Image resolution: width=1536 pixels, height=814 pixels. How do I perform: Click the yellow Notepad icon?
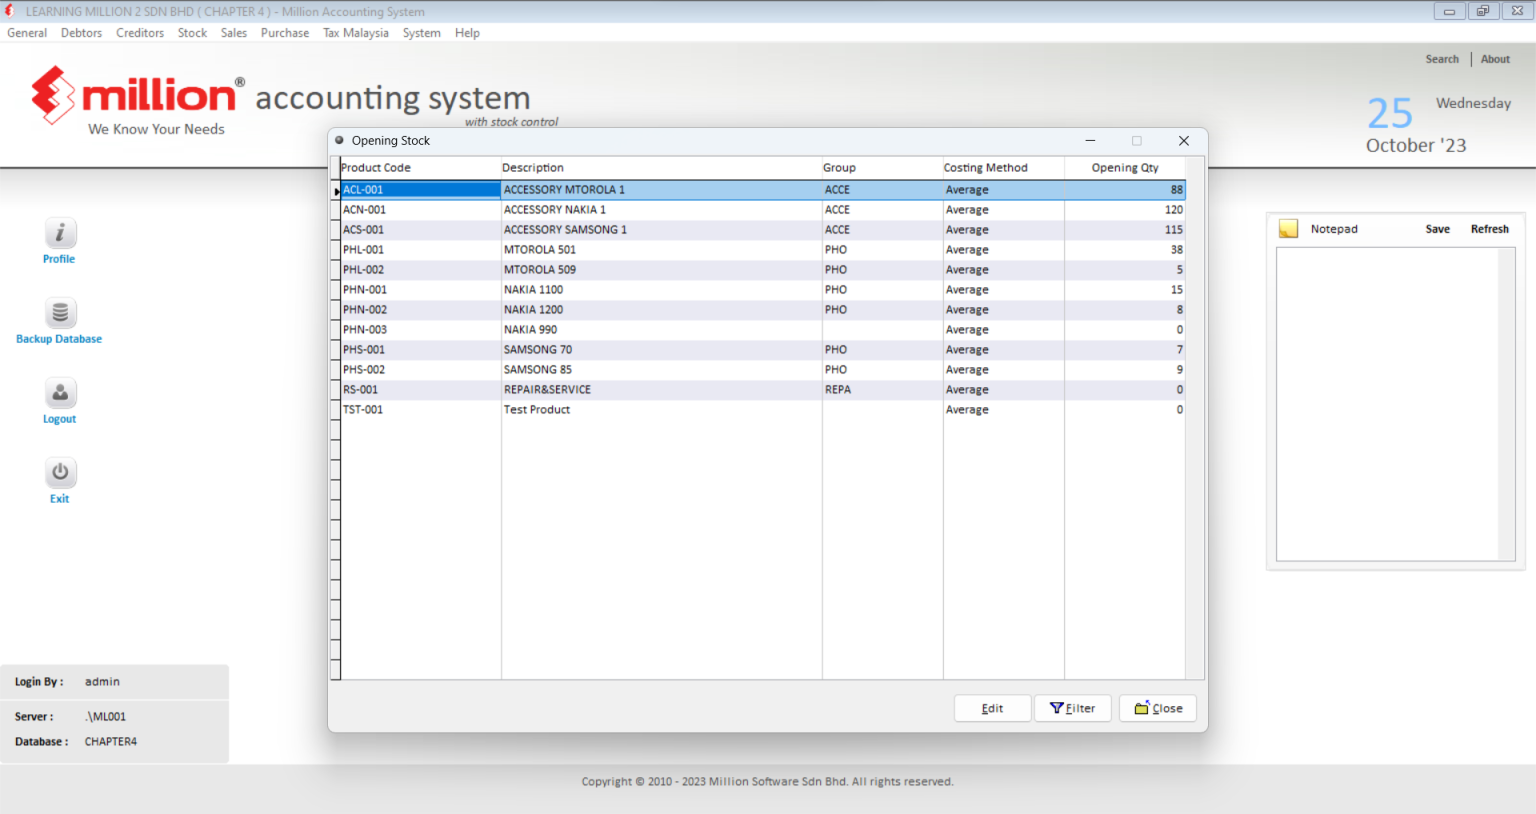click(1289, 229)
